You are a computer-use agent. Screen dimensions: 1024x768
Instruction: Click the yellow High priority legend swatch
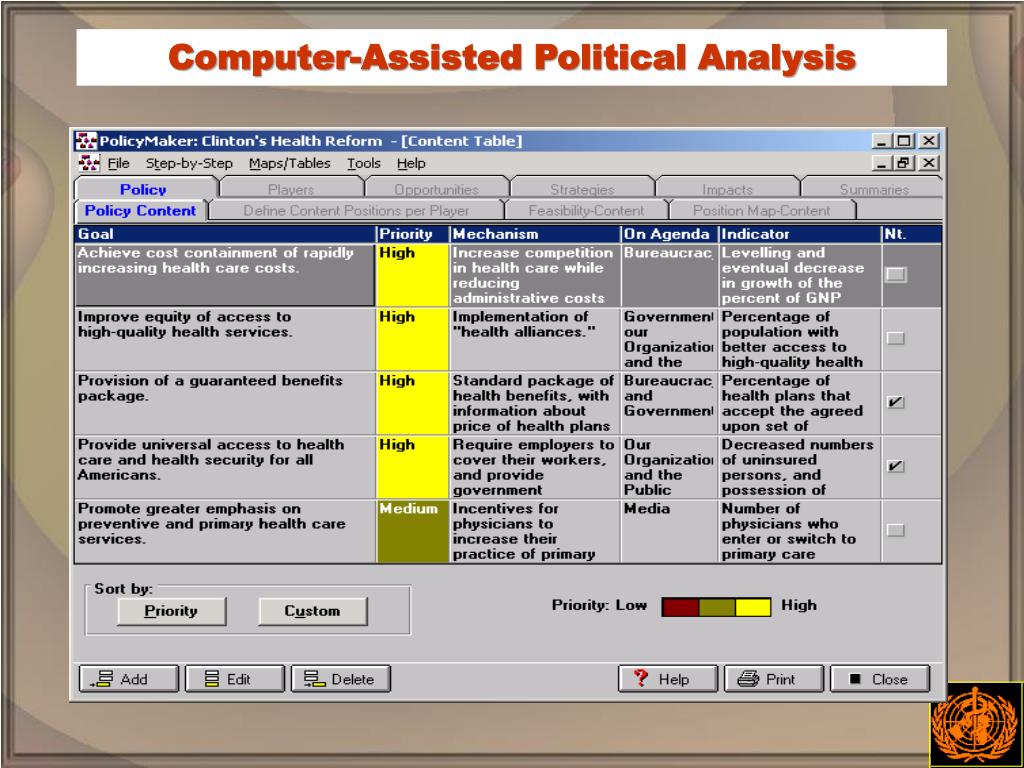pyautogui.click(x=753, y=607)
